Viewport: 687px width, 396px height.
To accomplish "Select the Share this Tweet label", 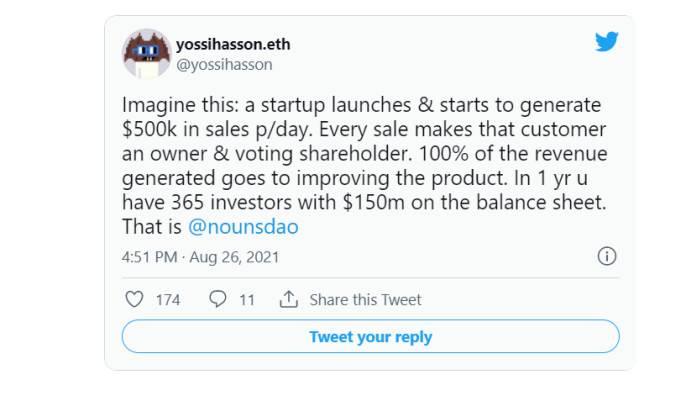I will point(365,300).
